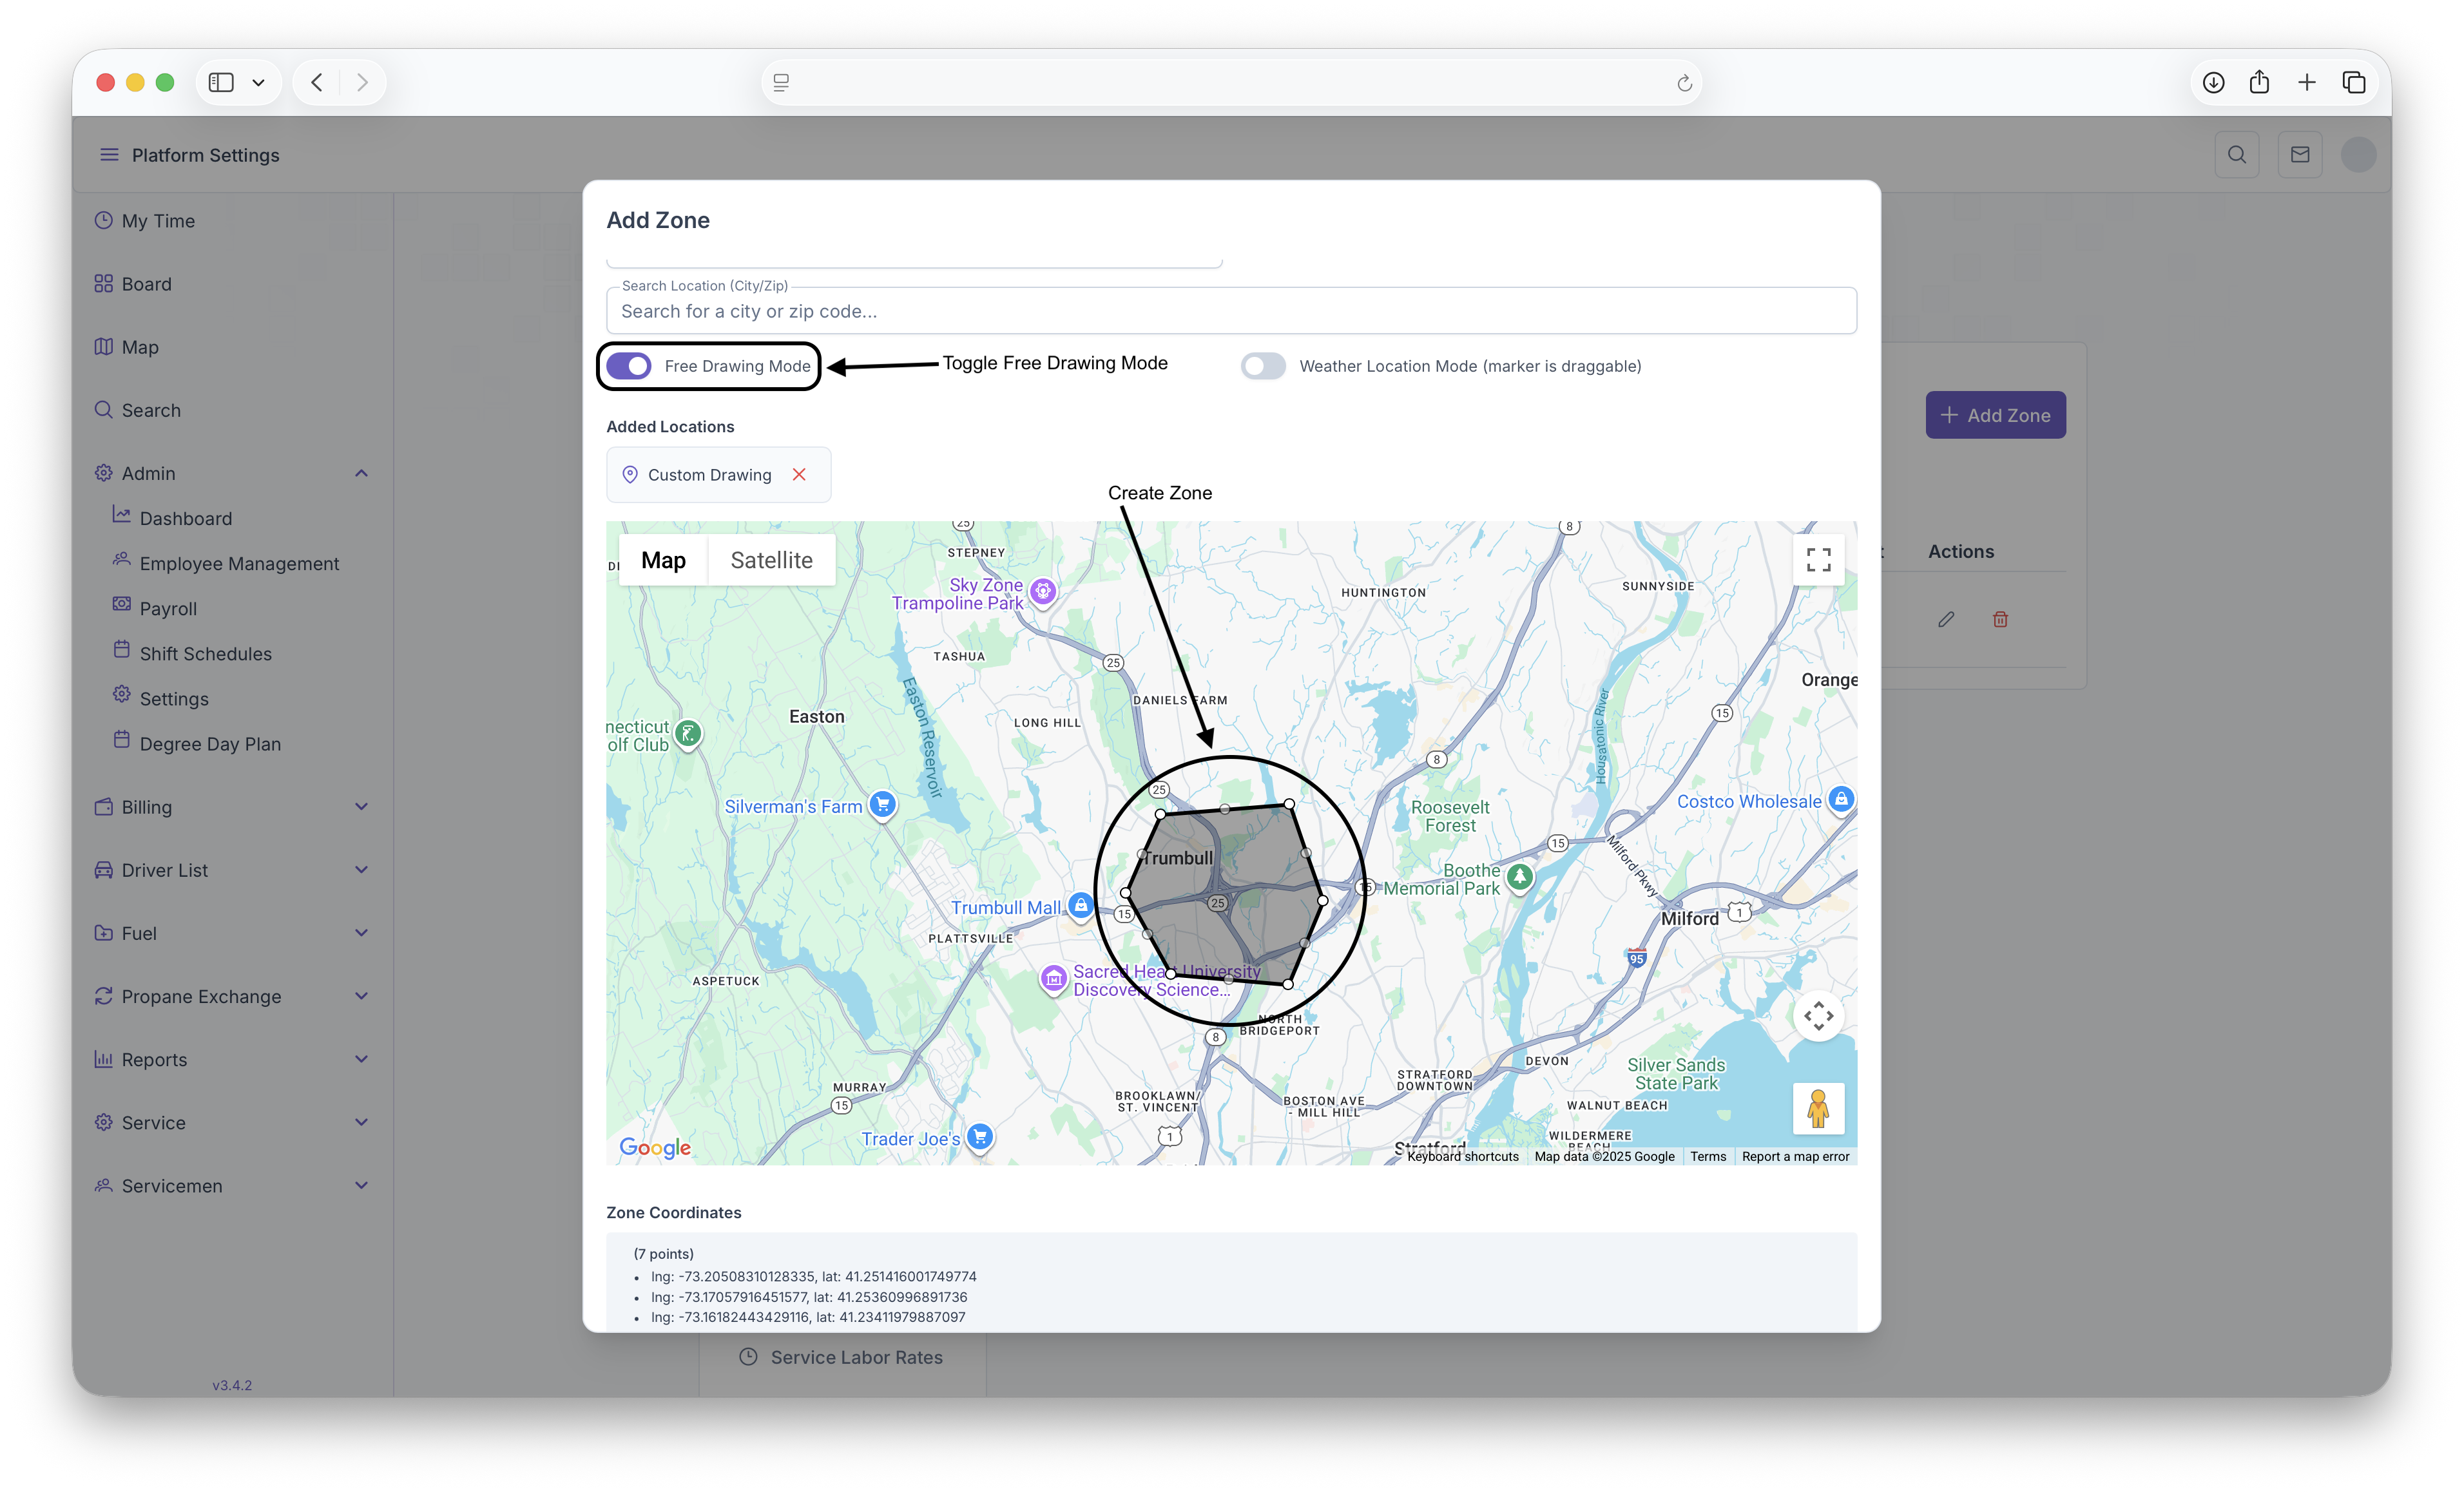Click the red trash delete icon
The image size is (2464, 1492).
coord(2000,619)
